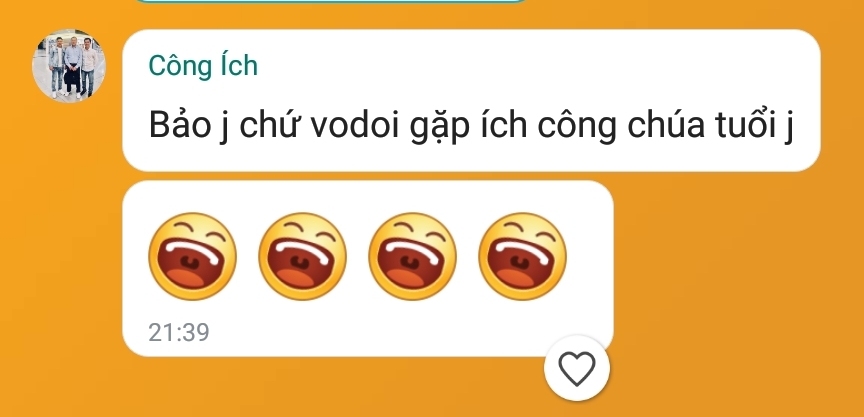Tap the 21:39 message timestamp
Image resolution: width=864 pixels, height=417 pixels.
(179, 333)
